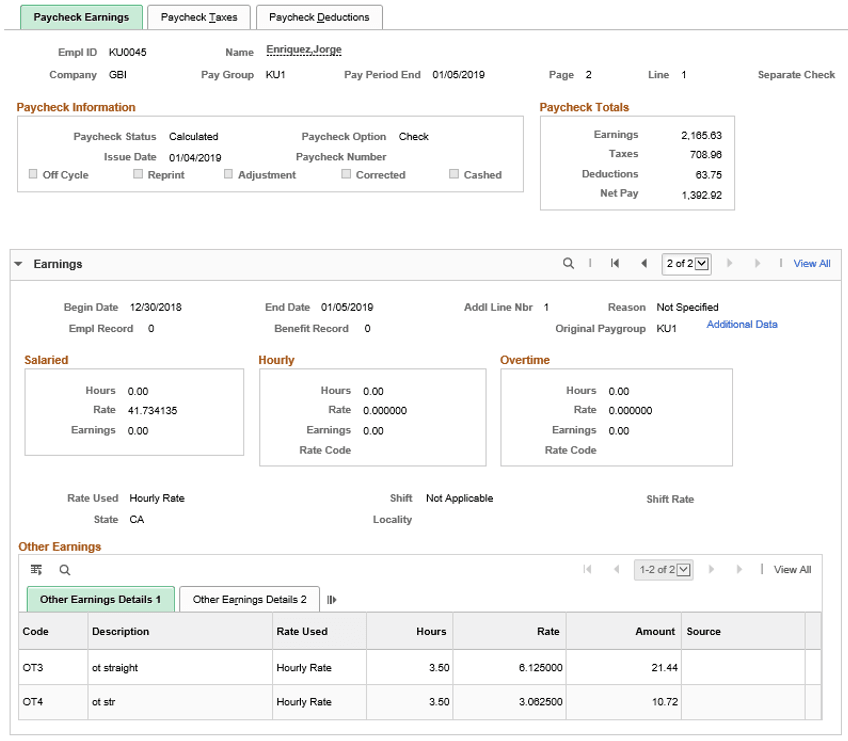Collapse the Earnings section
Viewport: 848px width, 741px height.
pyautogui.click(x=18, y=263)
